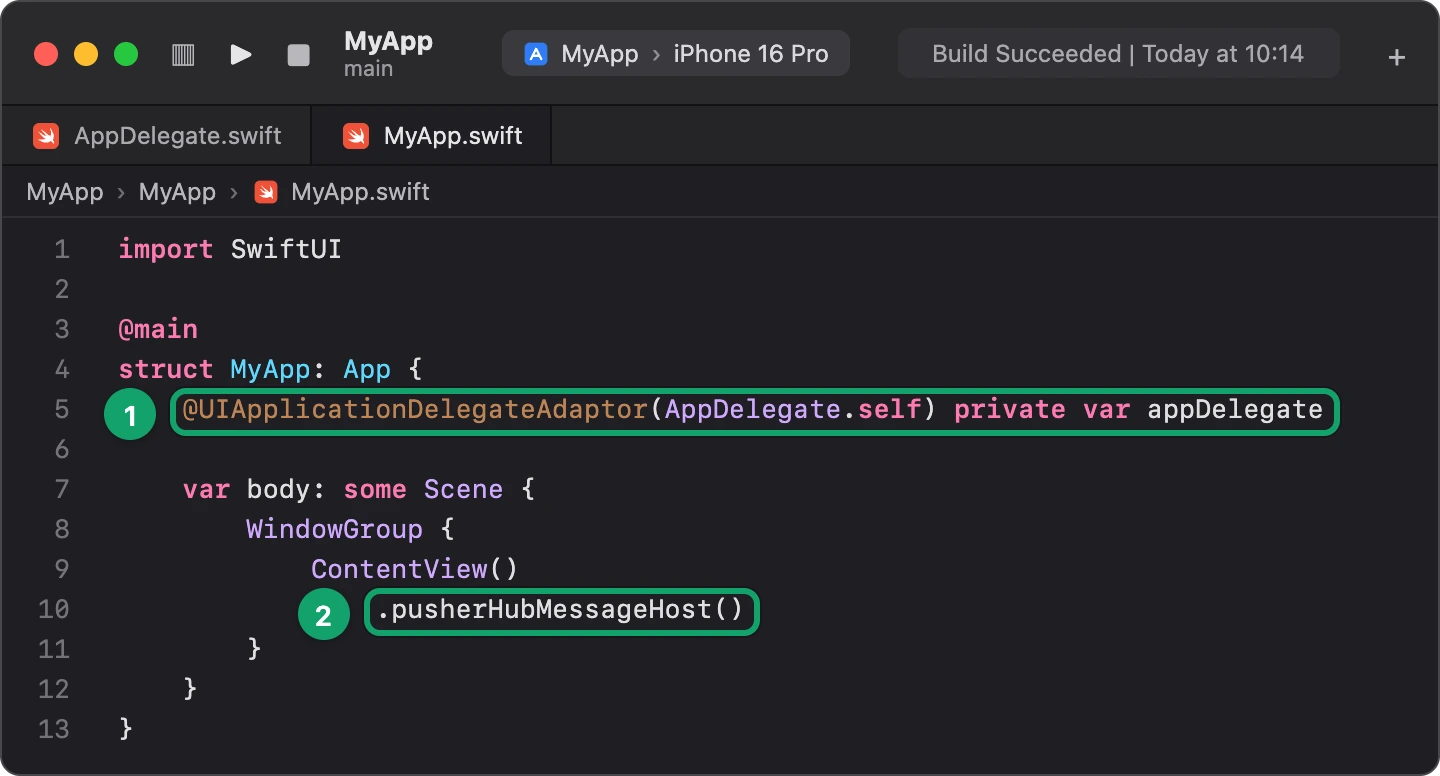The image size is (1440, 776).
Task: Click 'ContentView()' on line 9
Action: (415, 569)
